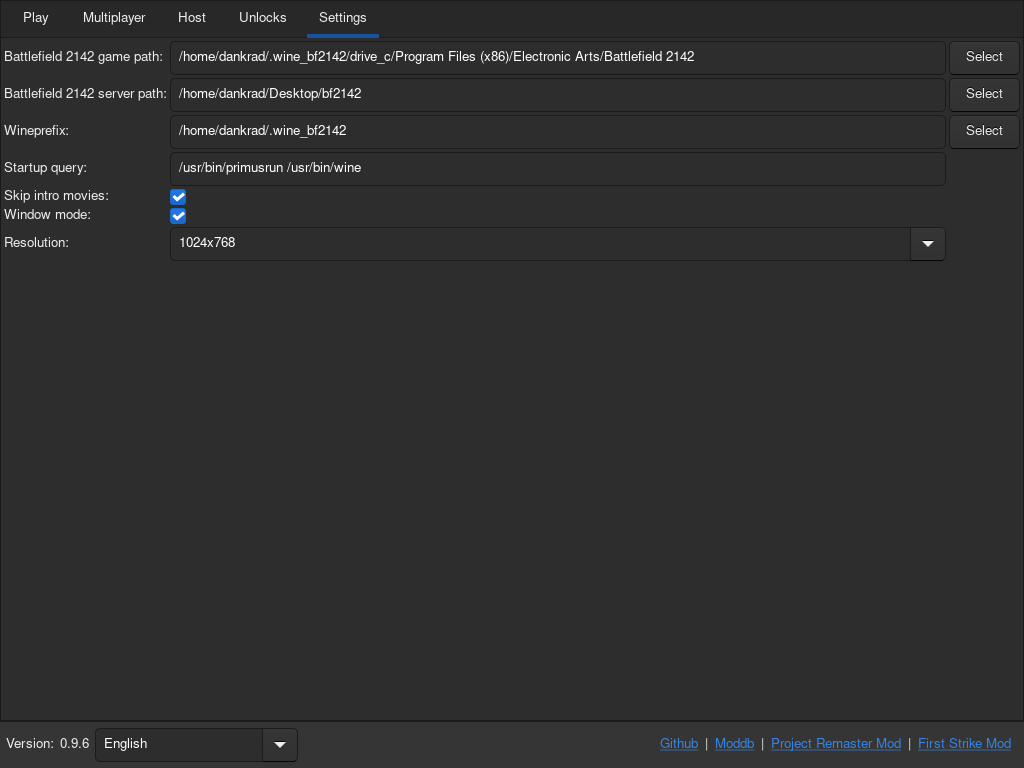The height and width of the screenshot is (768, 1024).
Task: Disable the Window mode checkbox
Action: click(x=178, y=216)
